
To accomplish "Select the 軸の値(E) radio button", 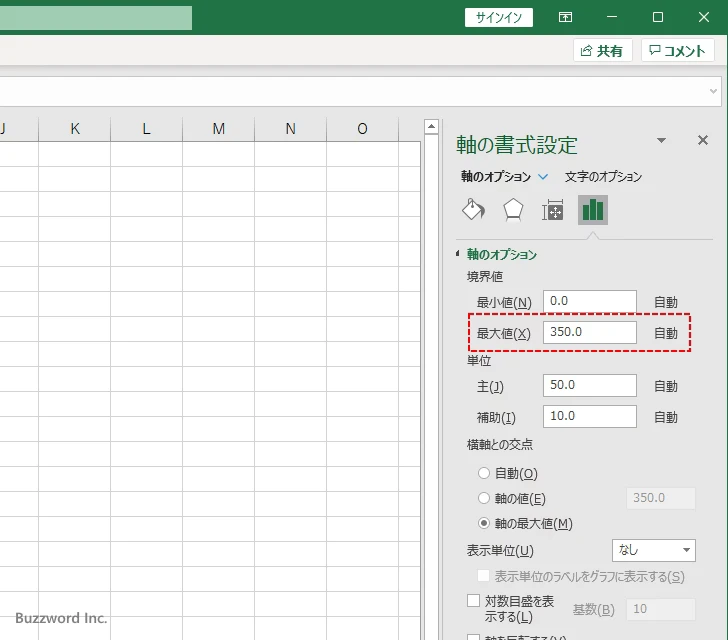I will (x=484, y=498).
